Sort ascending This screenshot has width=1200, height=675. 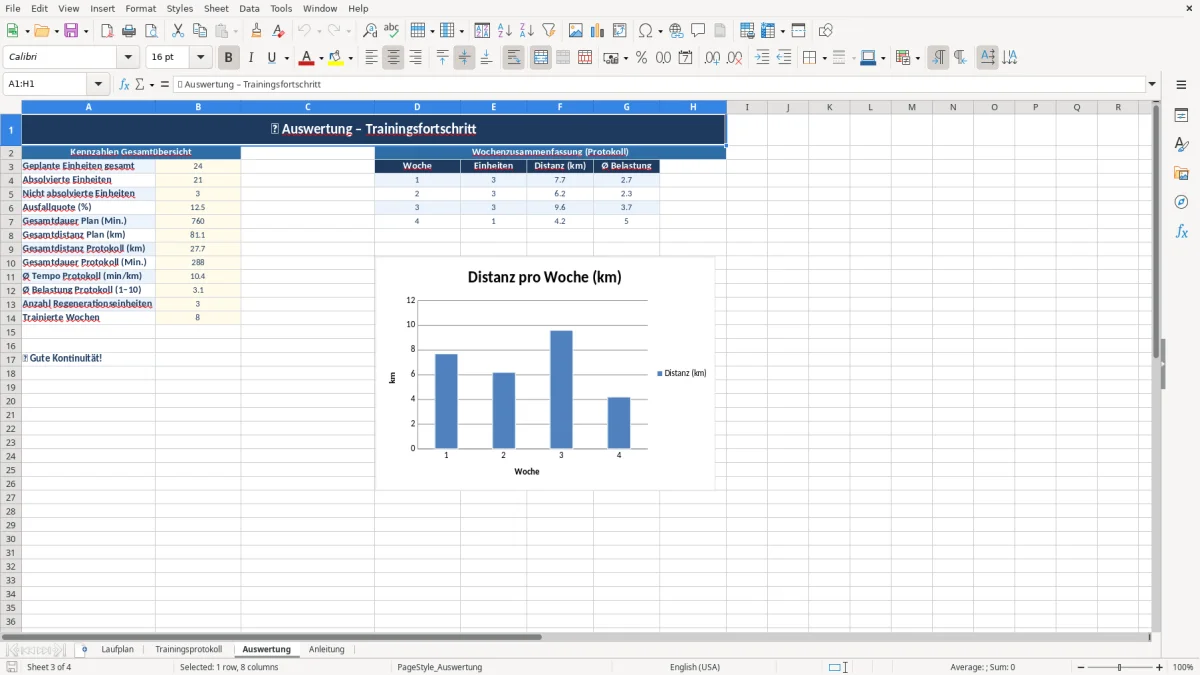click(x=504, y=31)
